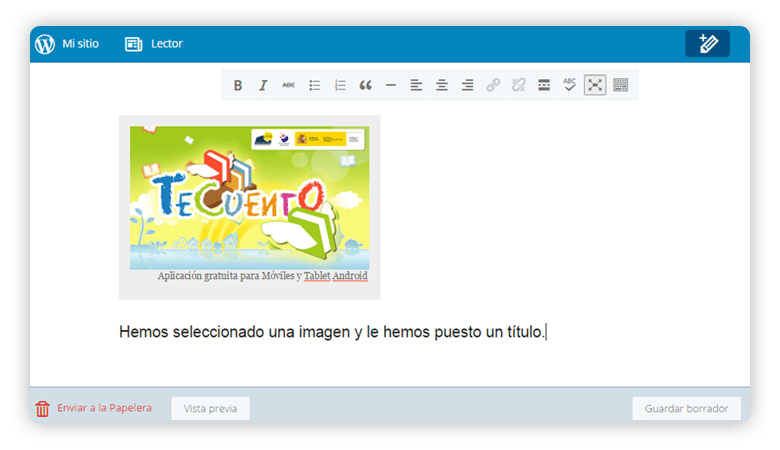The width and height of the screenshot is (780, 450).
Task: Insert a blockquote
Action: (365, 86)
